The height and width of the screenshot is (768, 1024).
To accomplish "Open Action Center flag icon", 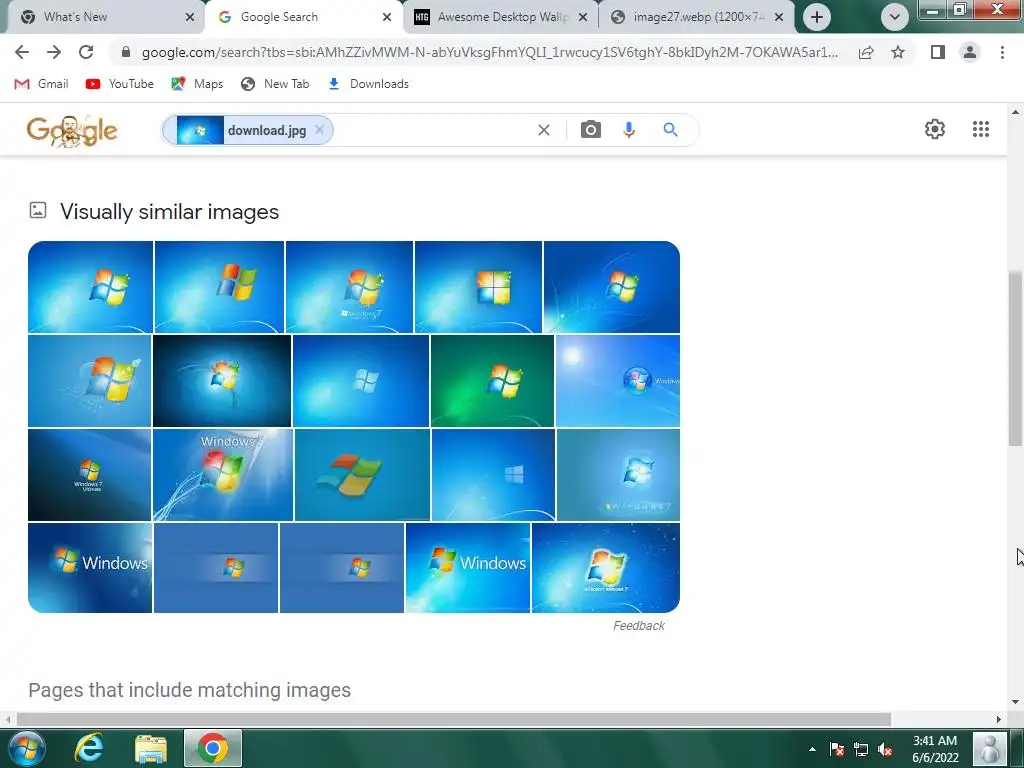I will [x=837, y=749].
